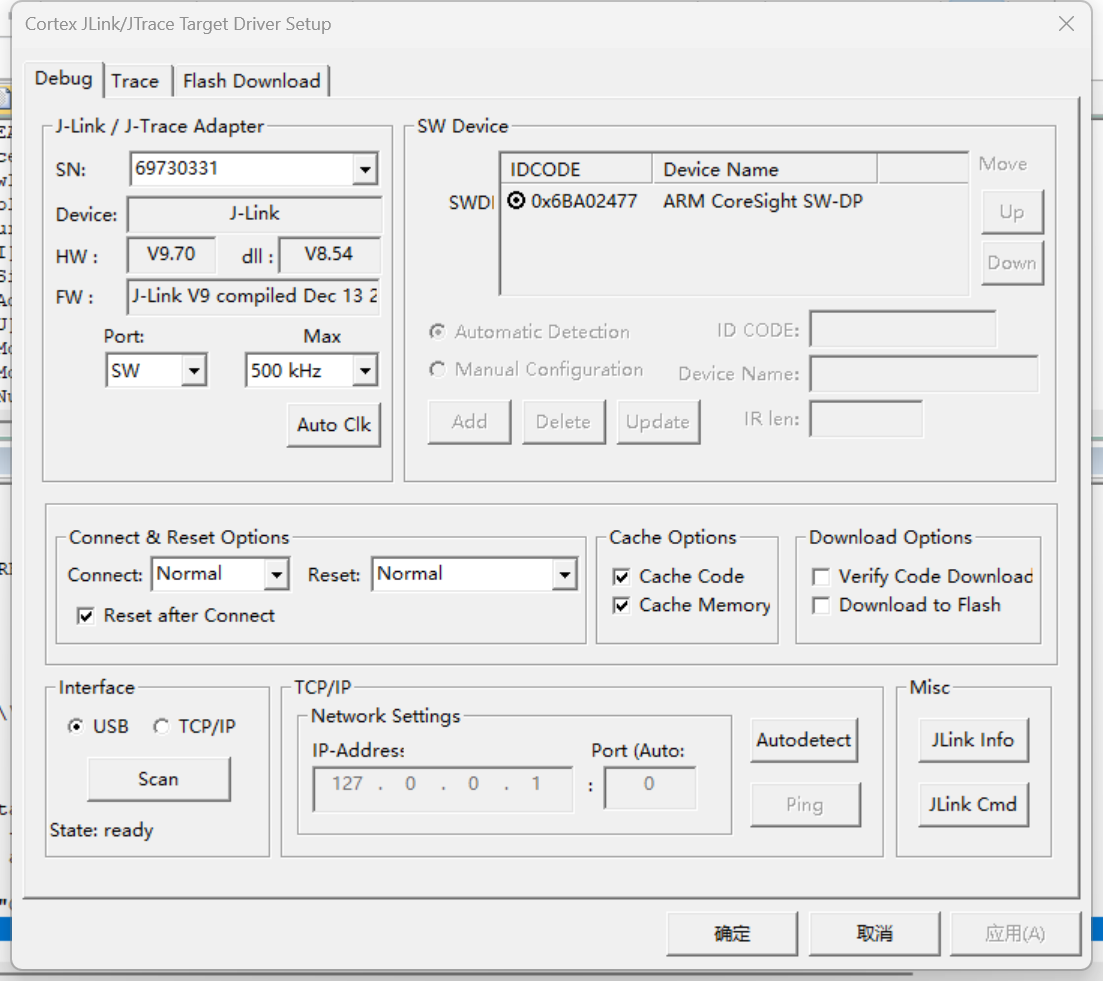The width and height of the screenshot is (1103, 981).
Task: Cancel with the 取消 button
Action: pyautogui.click(x=874, y=934)
